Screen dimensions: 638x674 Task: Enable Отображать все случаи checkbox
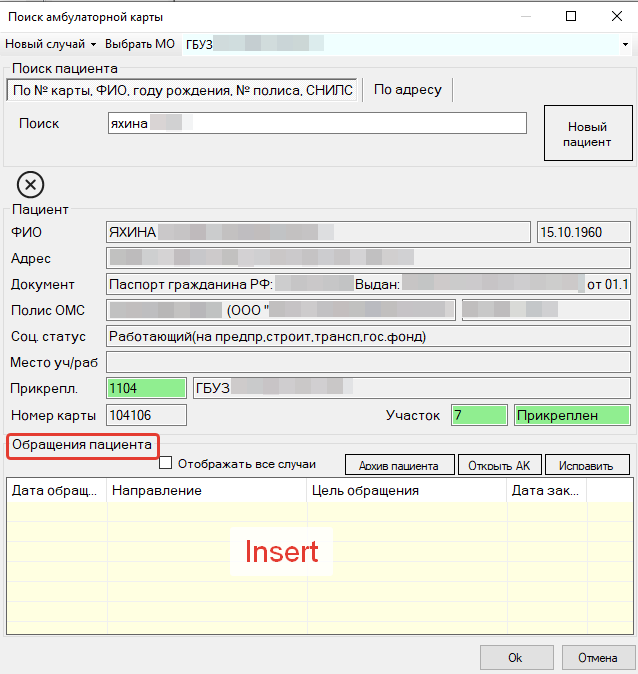(x=166, y=463)
